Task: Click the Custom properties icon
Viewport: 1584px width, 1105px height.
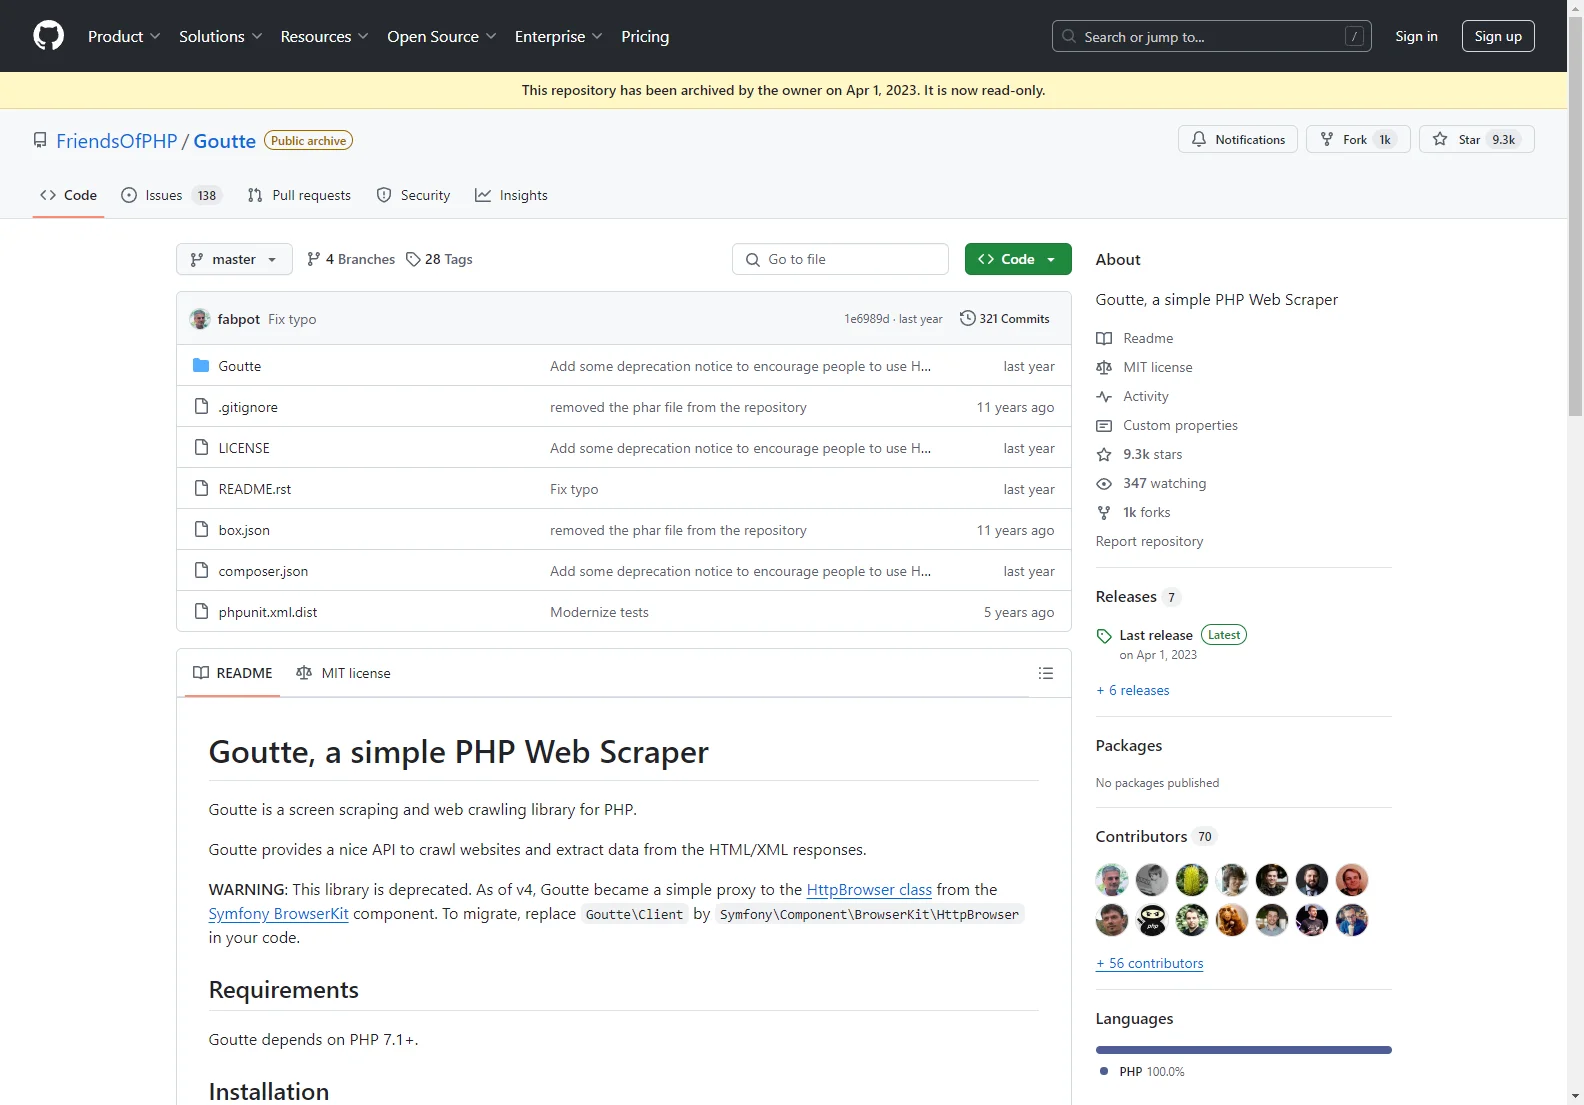Action: (x=1104, y=425)
